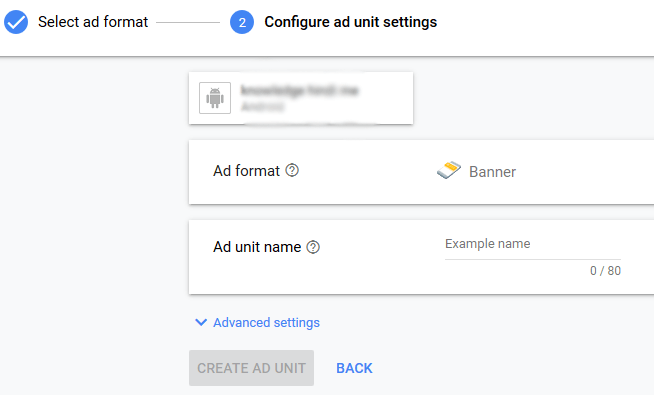This screenshot has height=395, width=654.
Task: Click the 'Banner' format text
Action: point(493,171)
